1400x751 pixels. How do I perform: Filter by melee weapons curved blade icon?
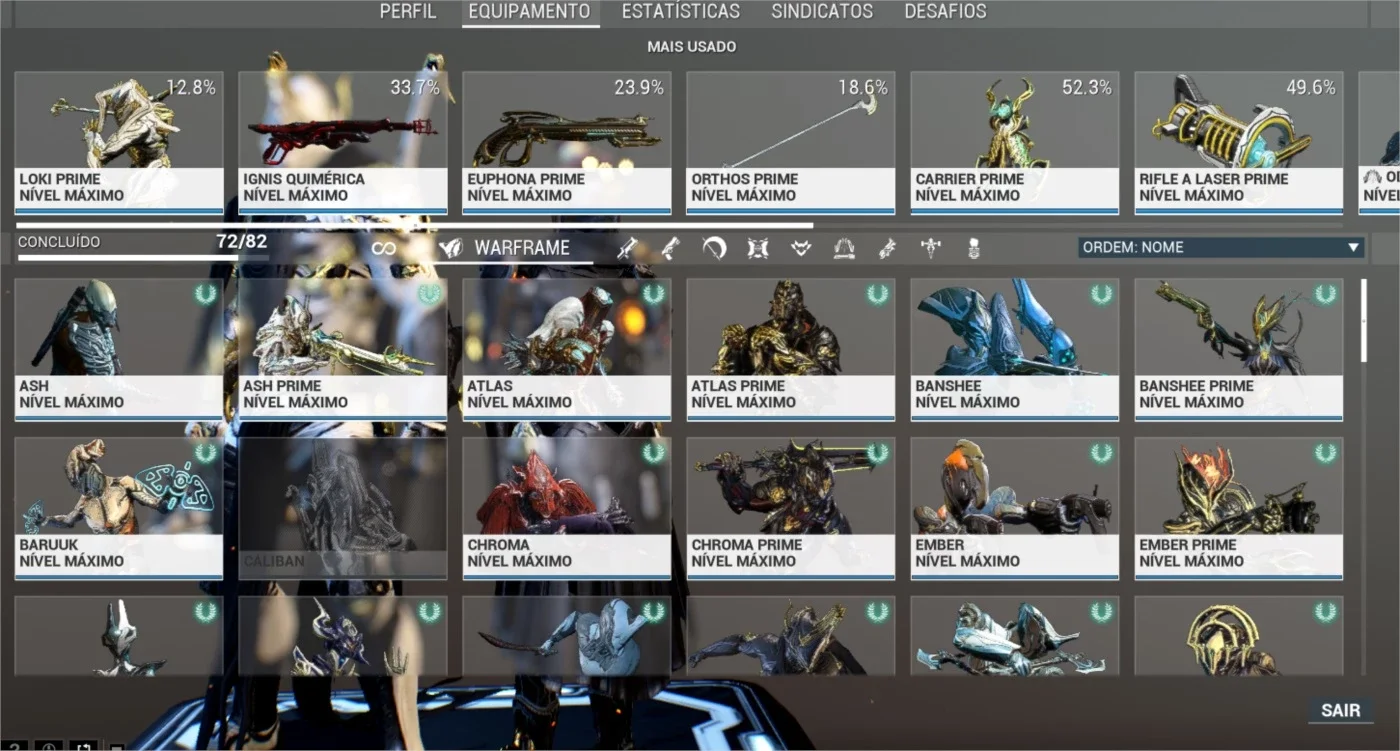[714, 248]
